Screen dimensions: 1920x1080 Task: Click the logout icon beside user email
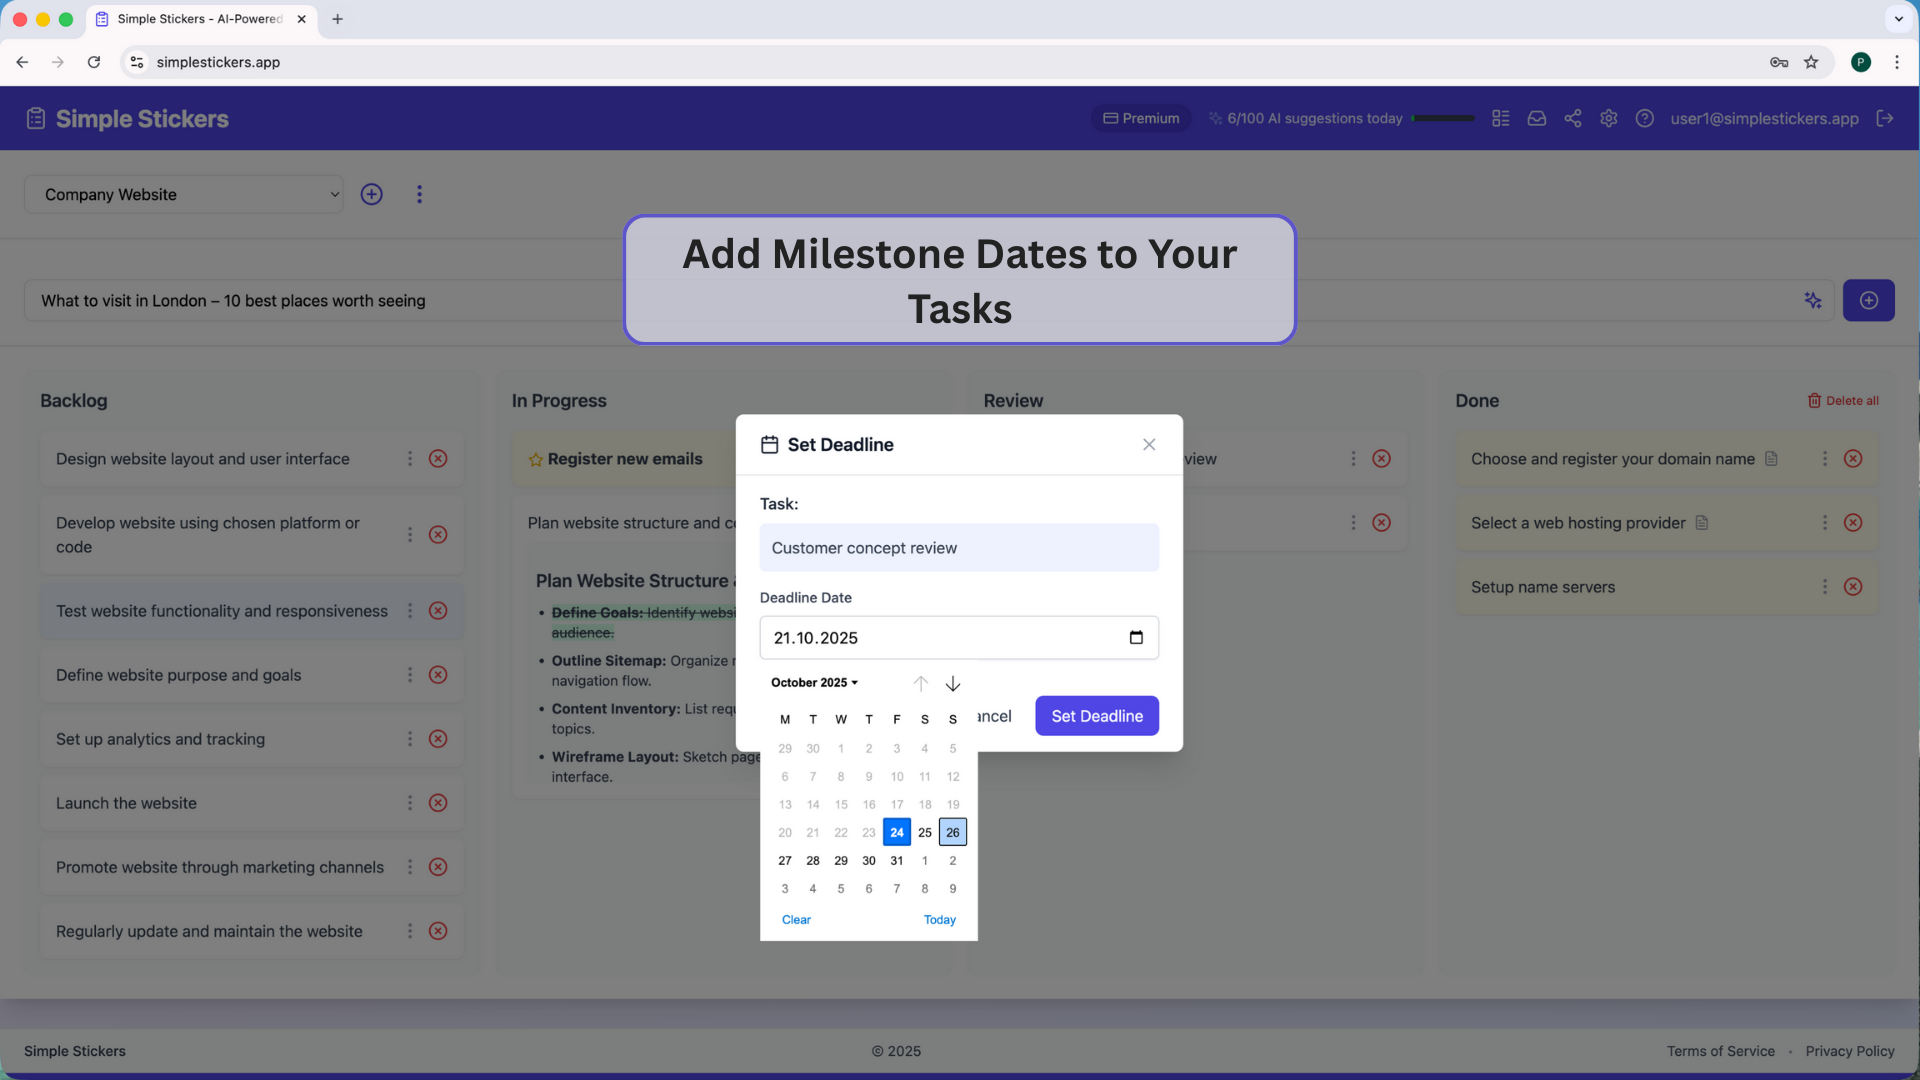pos(1885,118)
